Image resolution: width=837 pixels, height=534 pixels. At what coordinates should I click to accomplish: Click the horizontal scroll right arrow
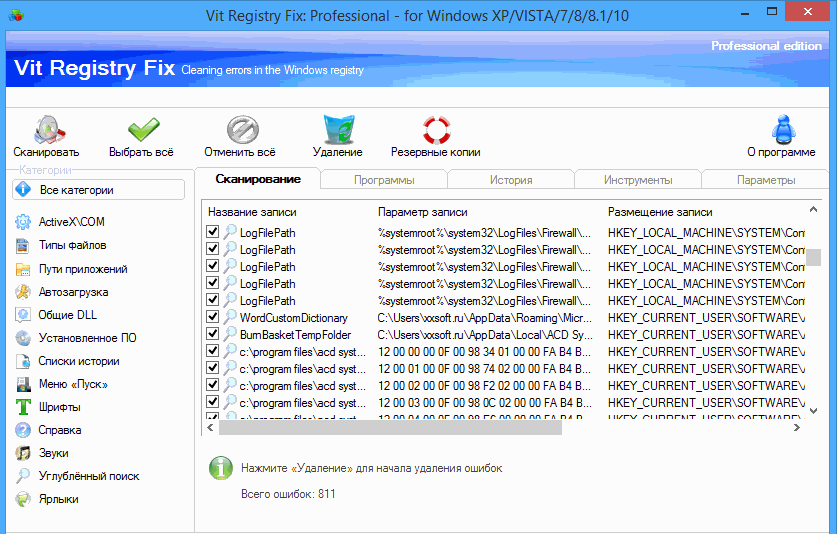(796, 427)
